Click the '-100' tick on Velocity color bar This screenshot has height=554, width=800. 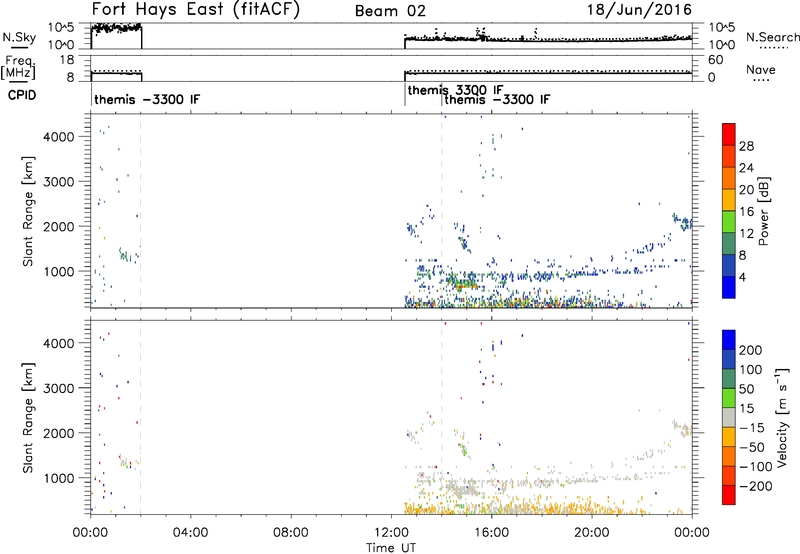755,467
